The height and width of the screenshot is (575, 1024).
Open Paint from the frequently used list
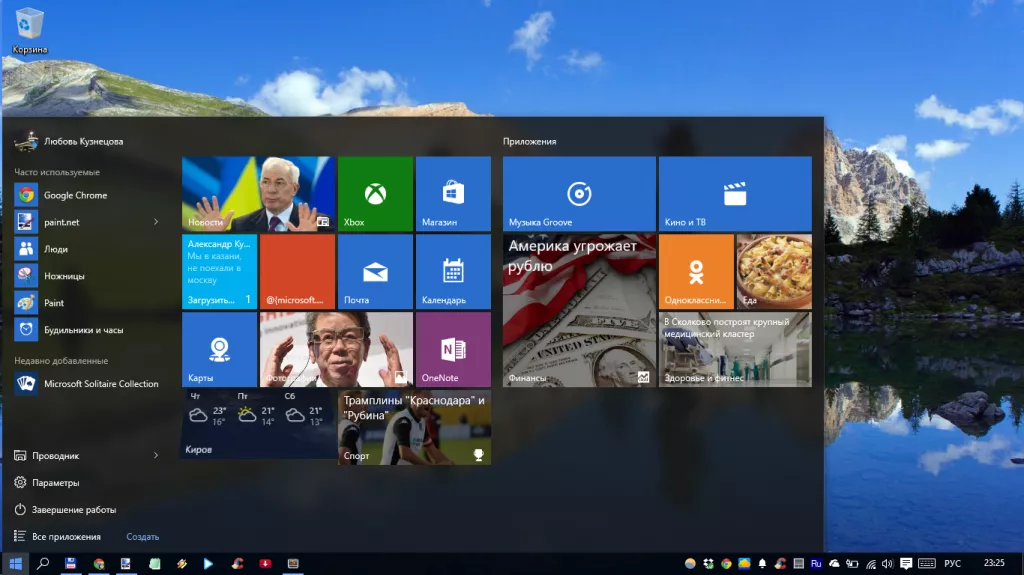[x=87, y=303]
